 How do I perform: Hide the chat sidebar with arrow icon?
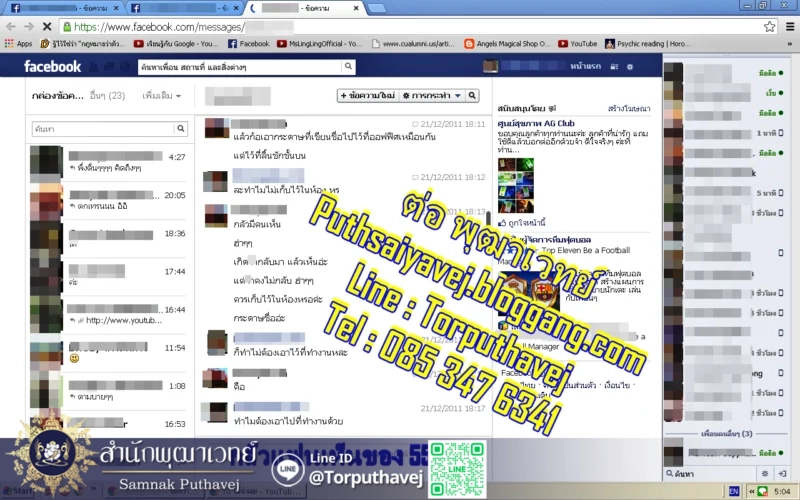click(781, 474)
